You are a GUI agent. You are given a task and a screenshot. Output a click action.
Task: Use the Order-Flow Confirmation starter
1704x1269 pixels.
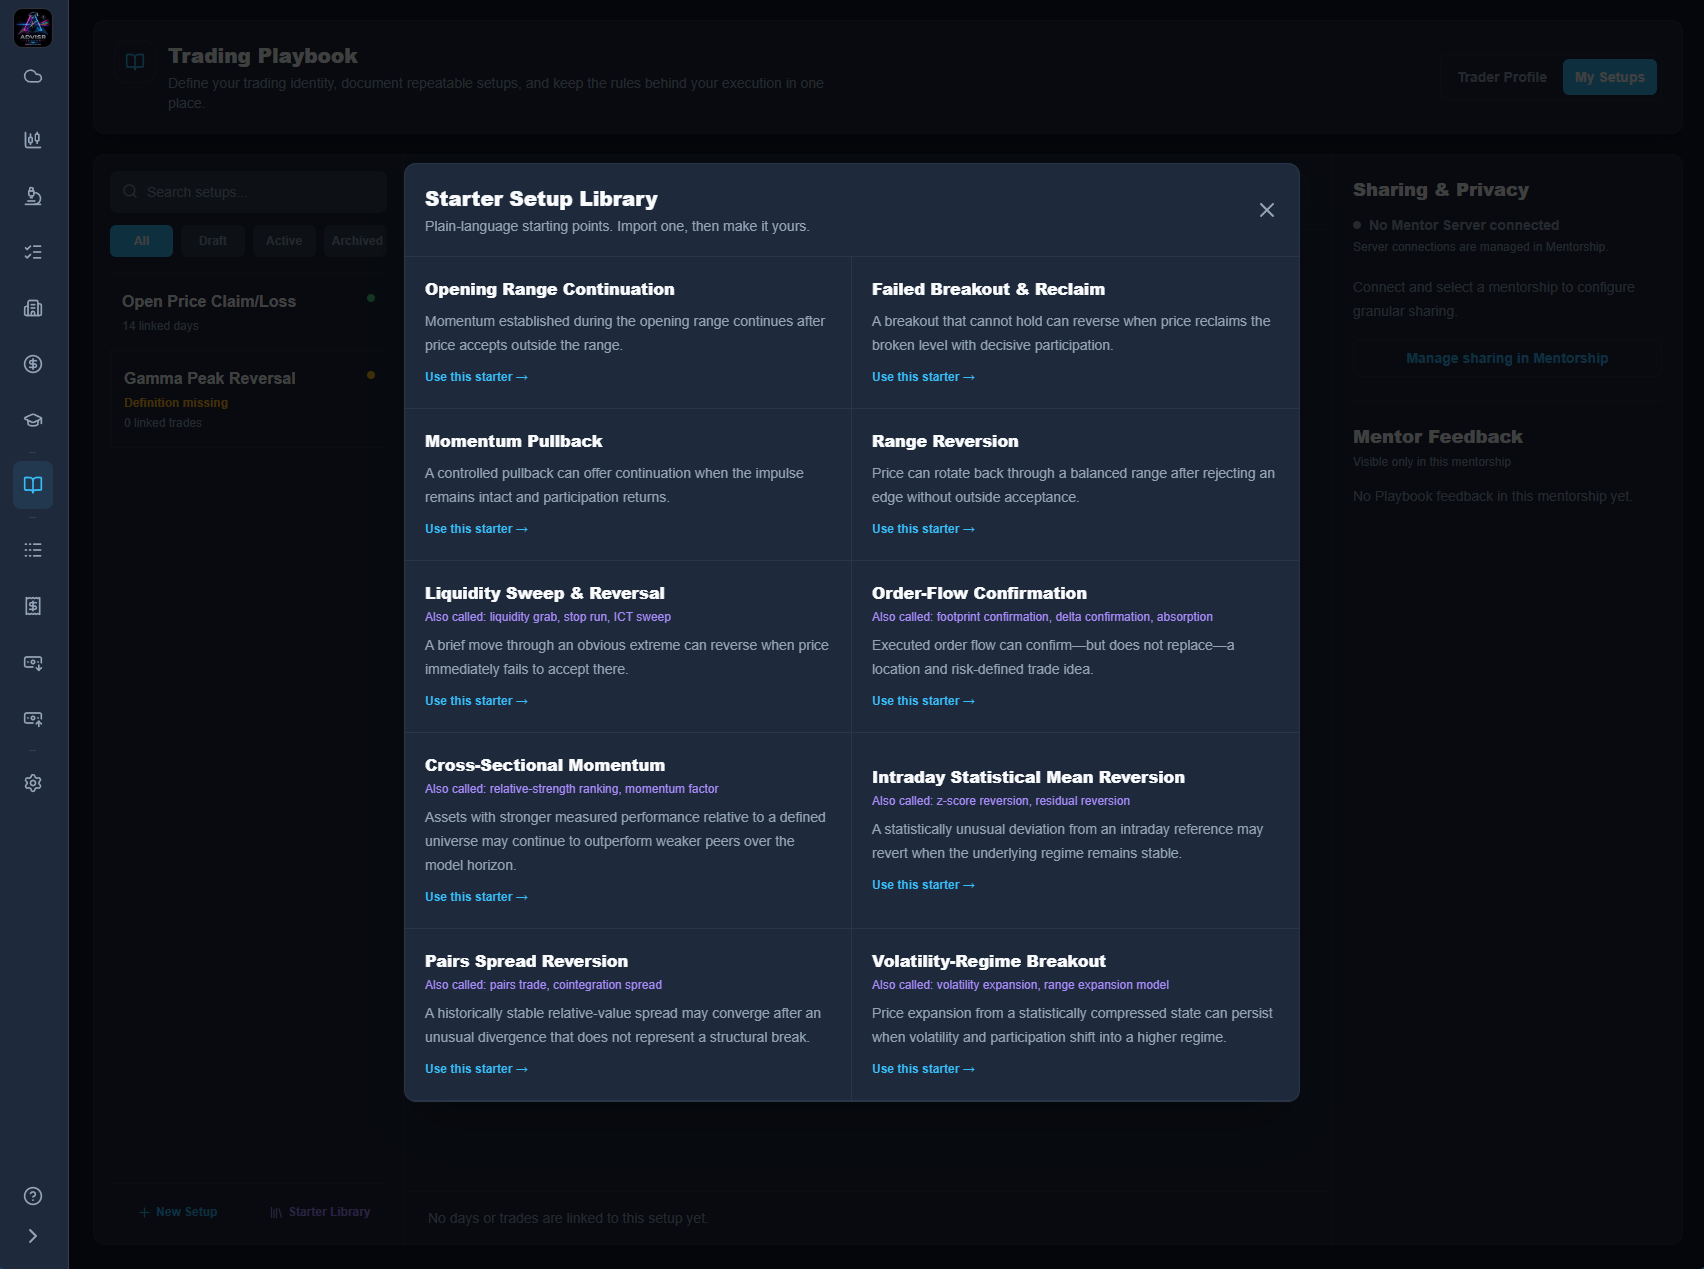[923, 701]
